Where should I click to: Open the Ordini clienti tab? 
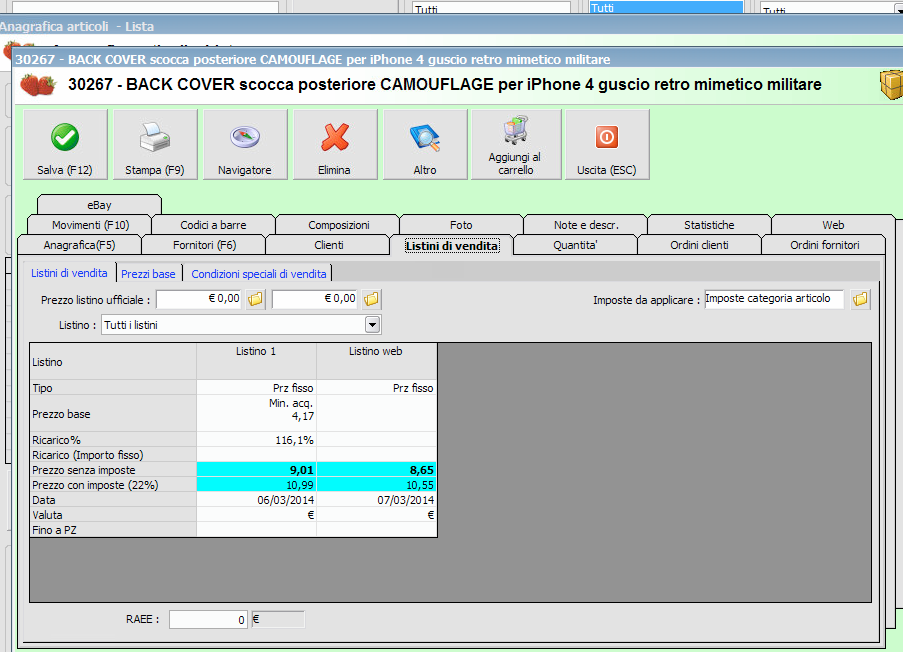click(699, 245)
